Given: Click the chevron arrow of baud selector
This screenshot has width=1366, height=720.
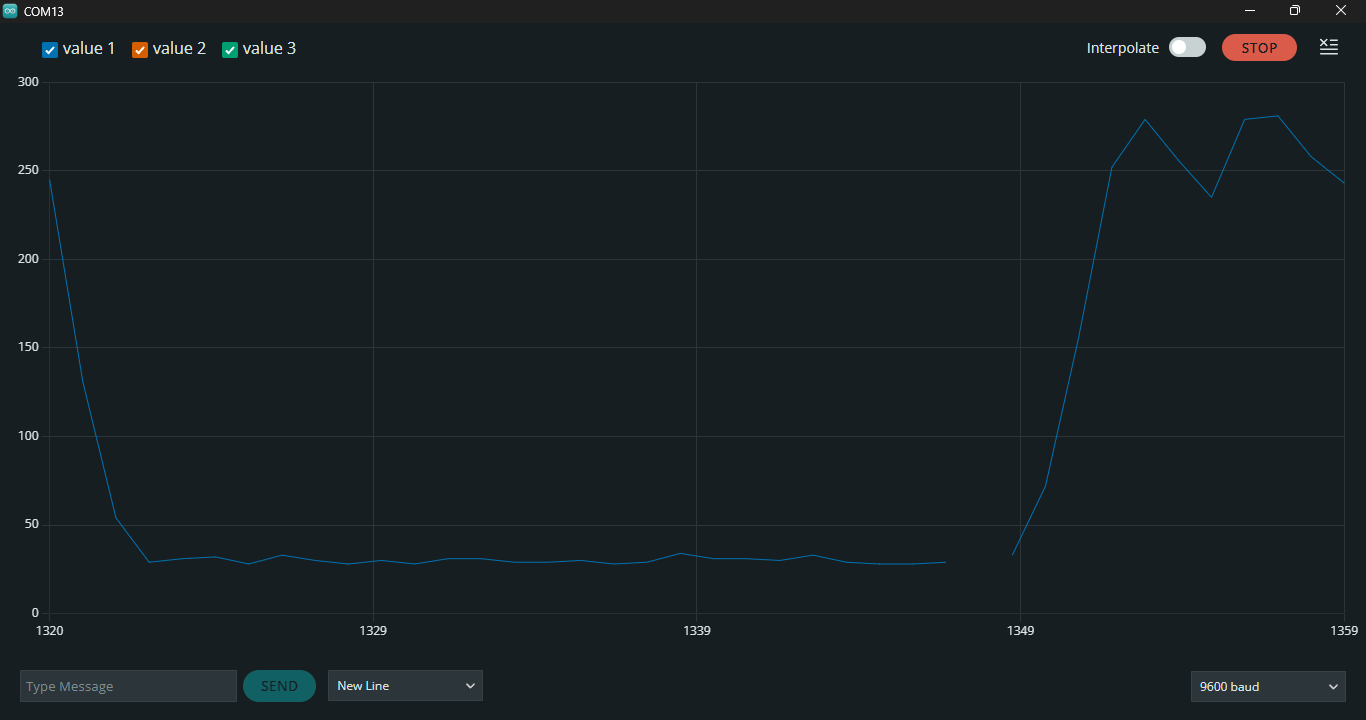Looking at the screenshot, I should (x=1332, y=686).
